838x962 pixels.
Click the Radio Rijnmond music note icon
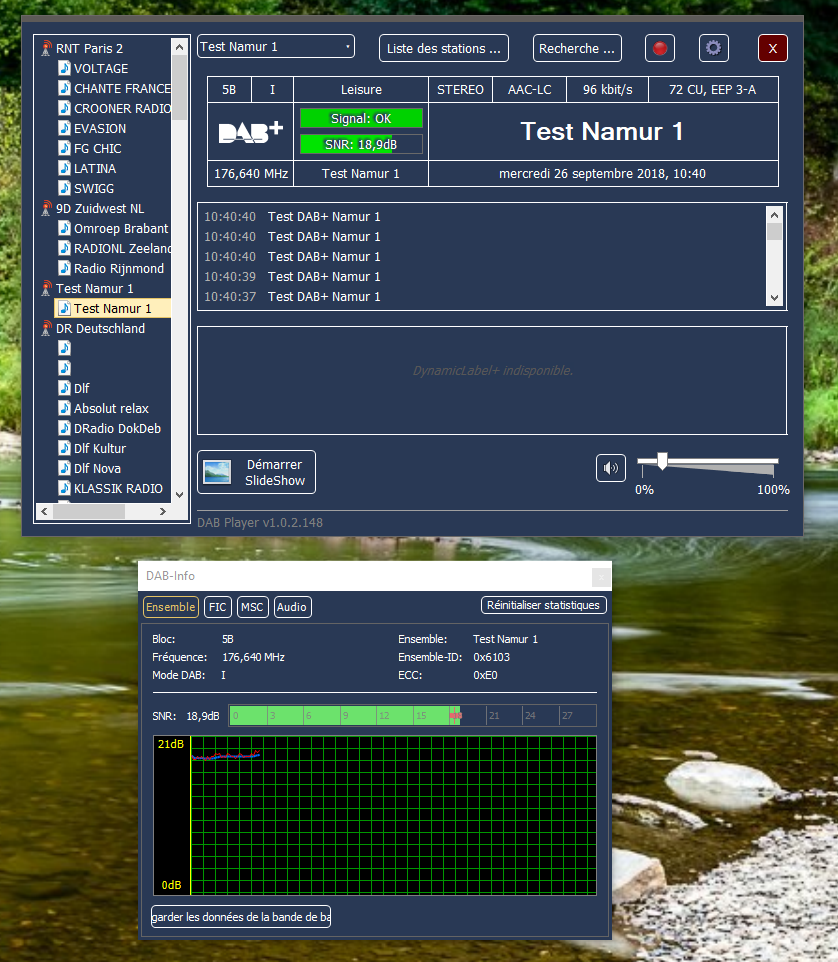coord(64,268)
